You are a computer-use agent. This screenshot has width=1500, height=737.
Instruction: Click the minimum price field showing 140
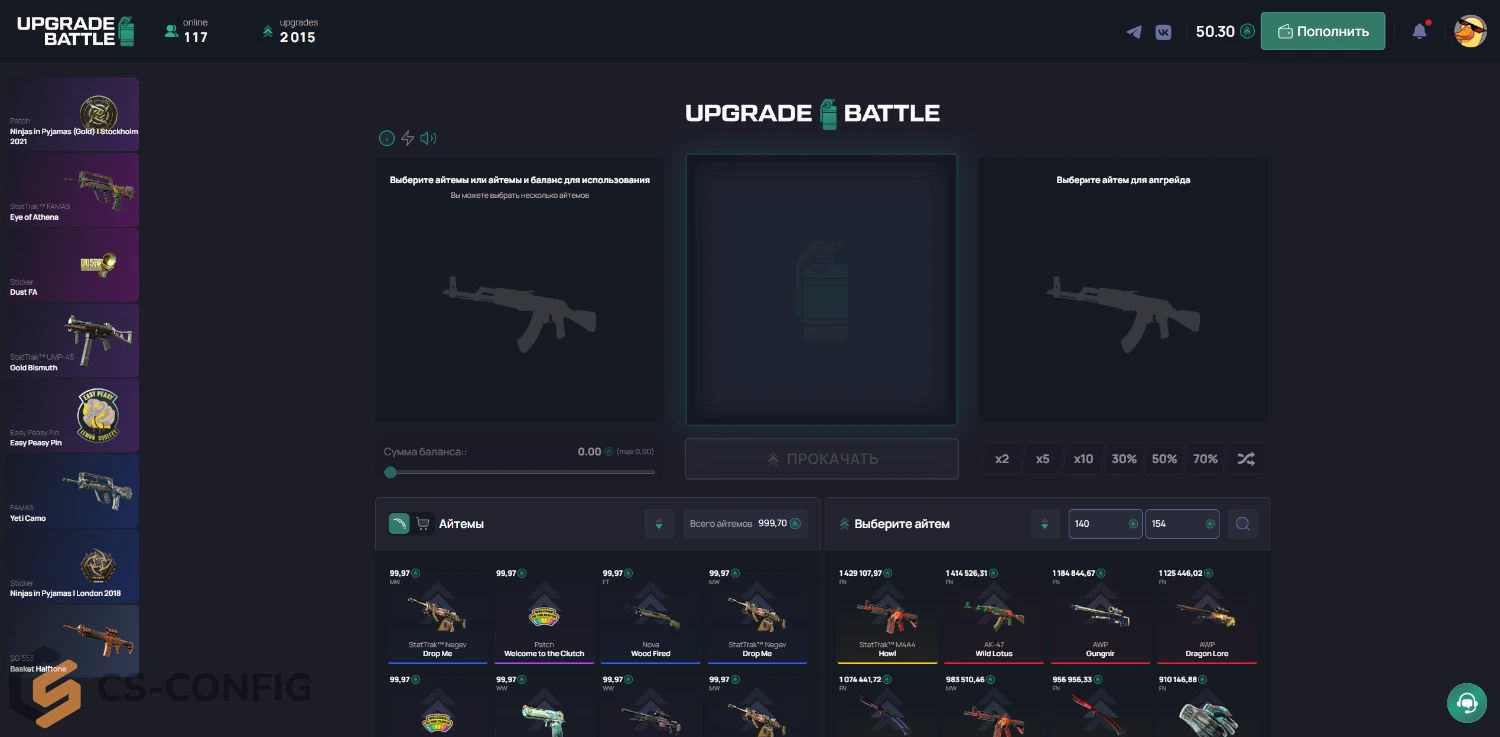pos(1105,524)
